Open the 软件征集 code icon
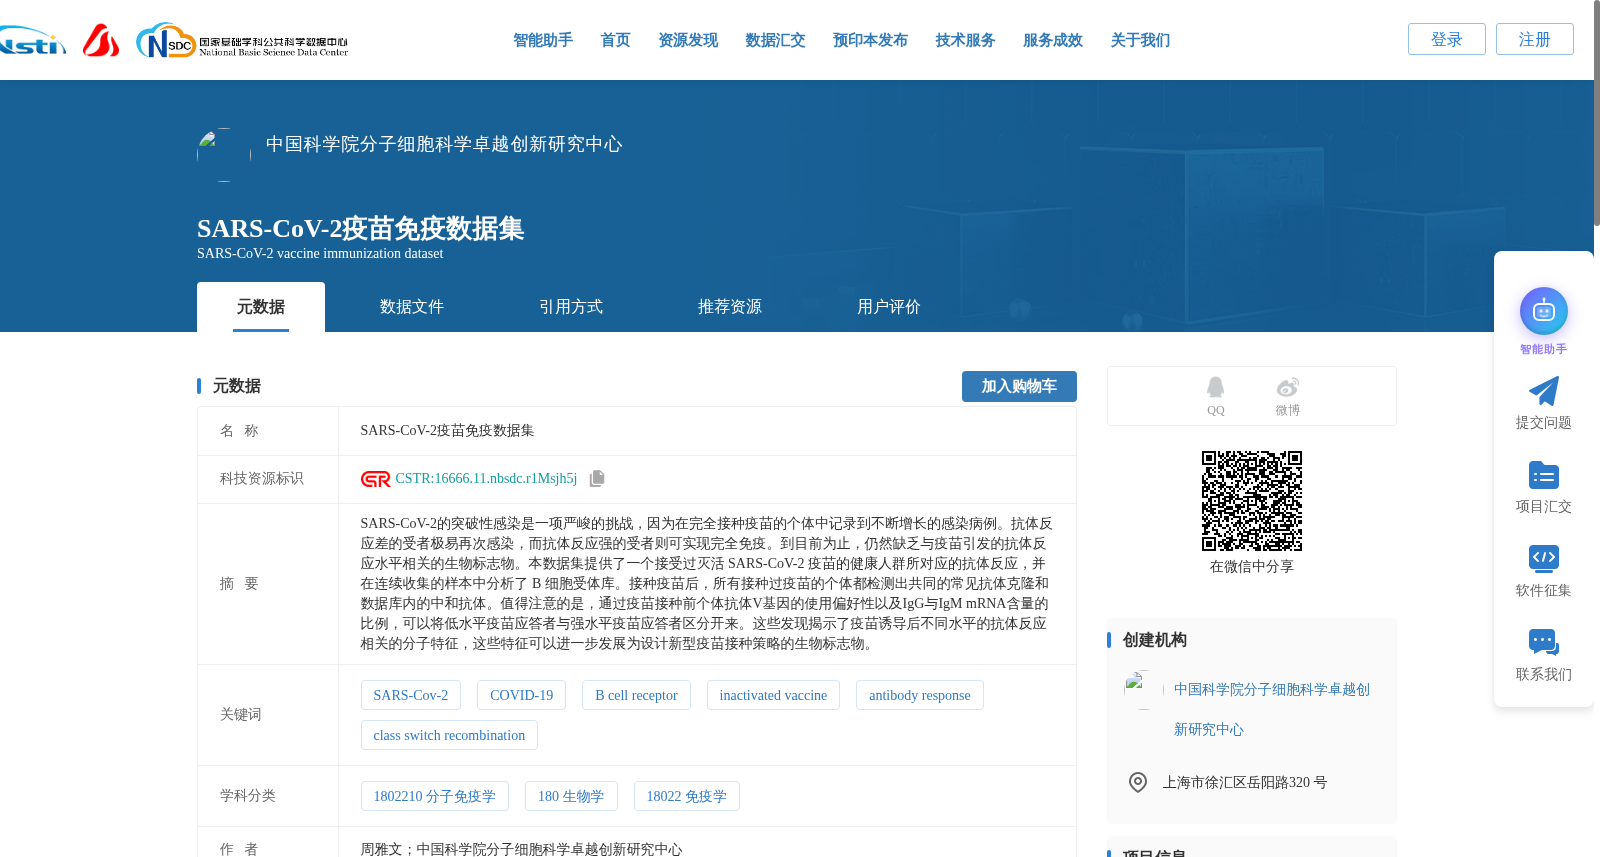The width and height of the screenshot is (1600, 857). tap(1543, 558)
